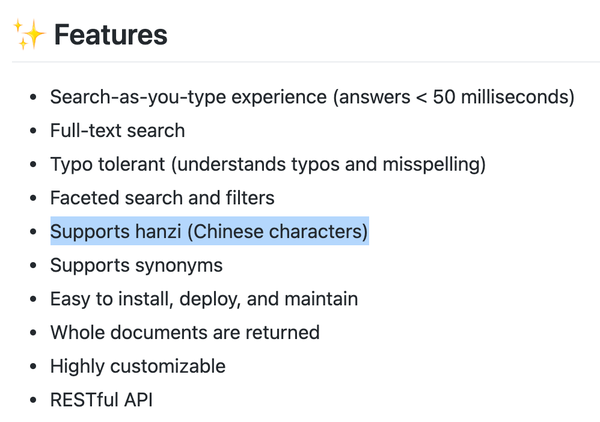Click the word 'synonyms'
600x422 pixels.
pos(179,266)
